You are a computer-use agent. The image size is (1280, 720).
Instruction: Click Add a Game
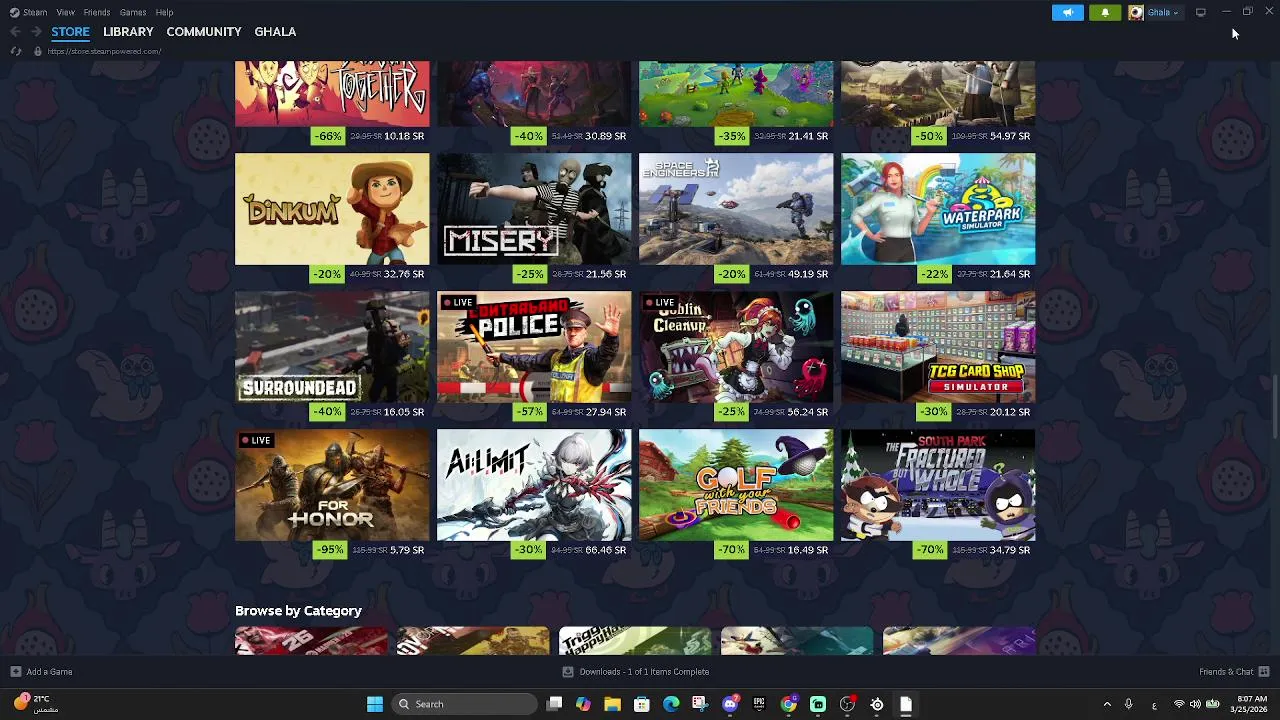pos(41,672)
